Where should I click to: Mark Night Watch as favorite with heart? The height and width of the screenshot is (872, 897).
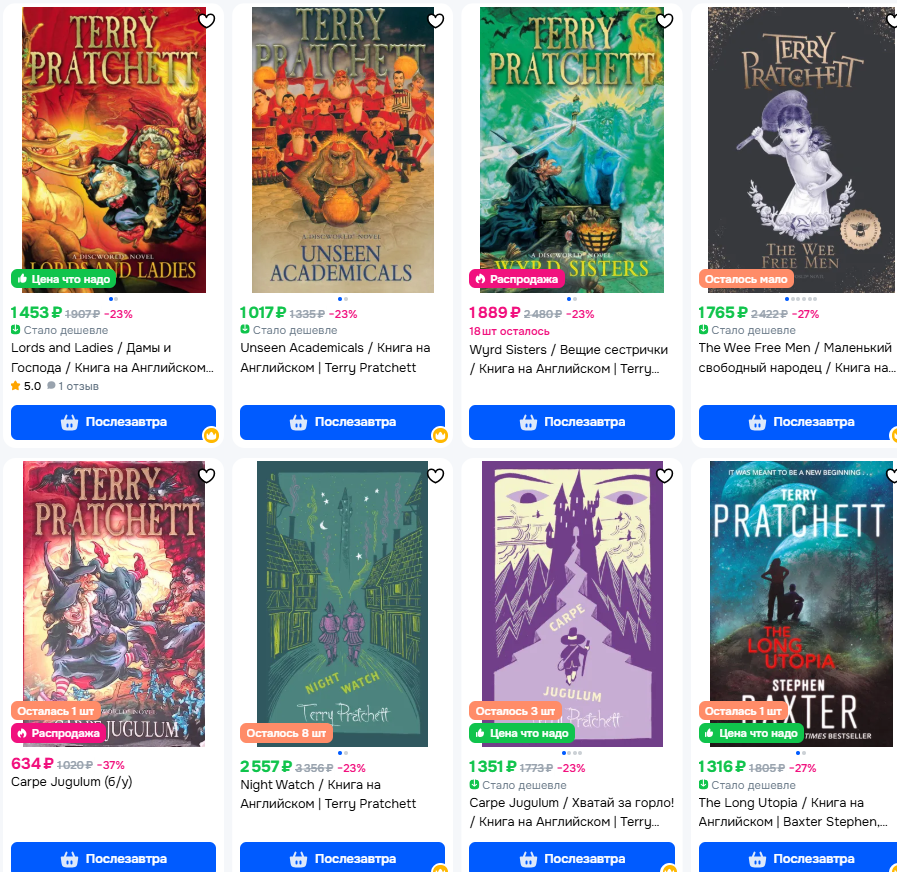(x=436, y=475)
